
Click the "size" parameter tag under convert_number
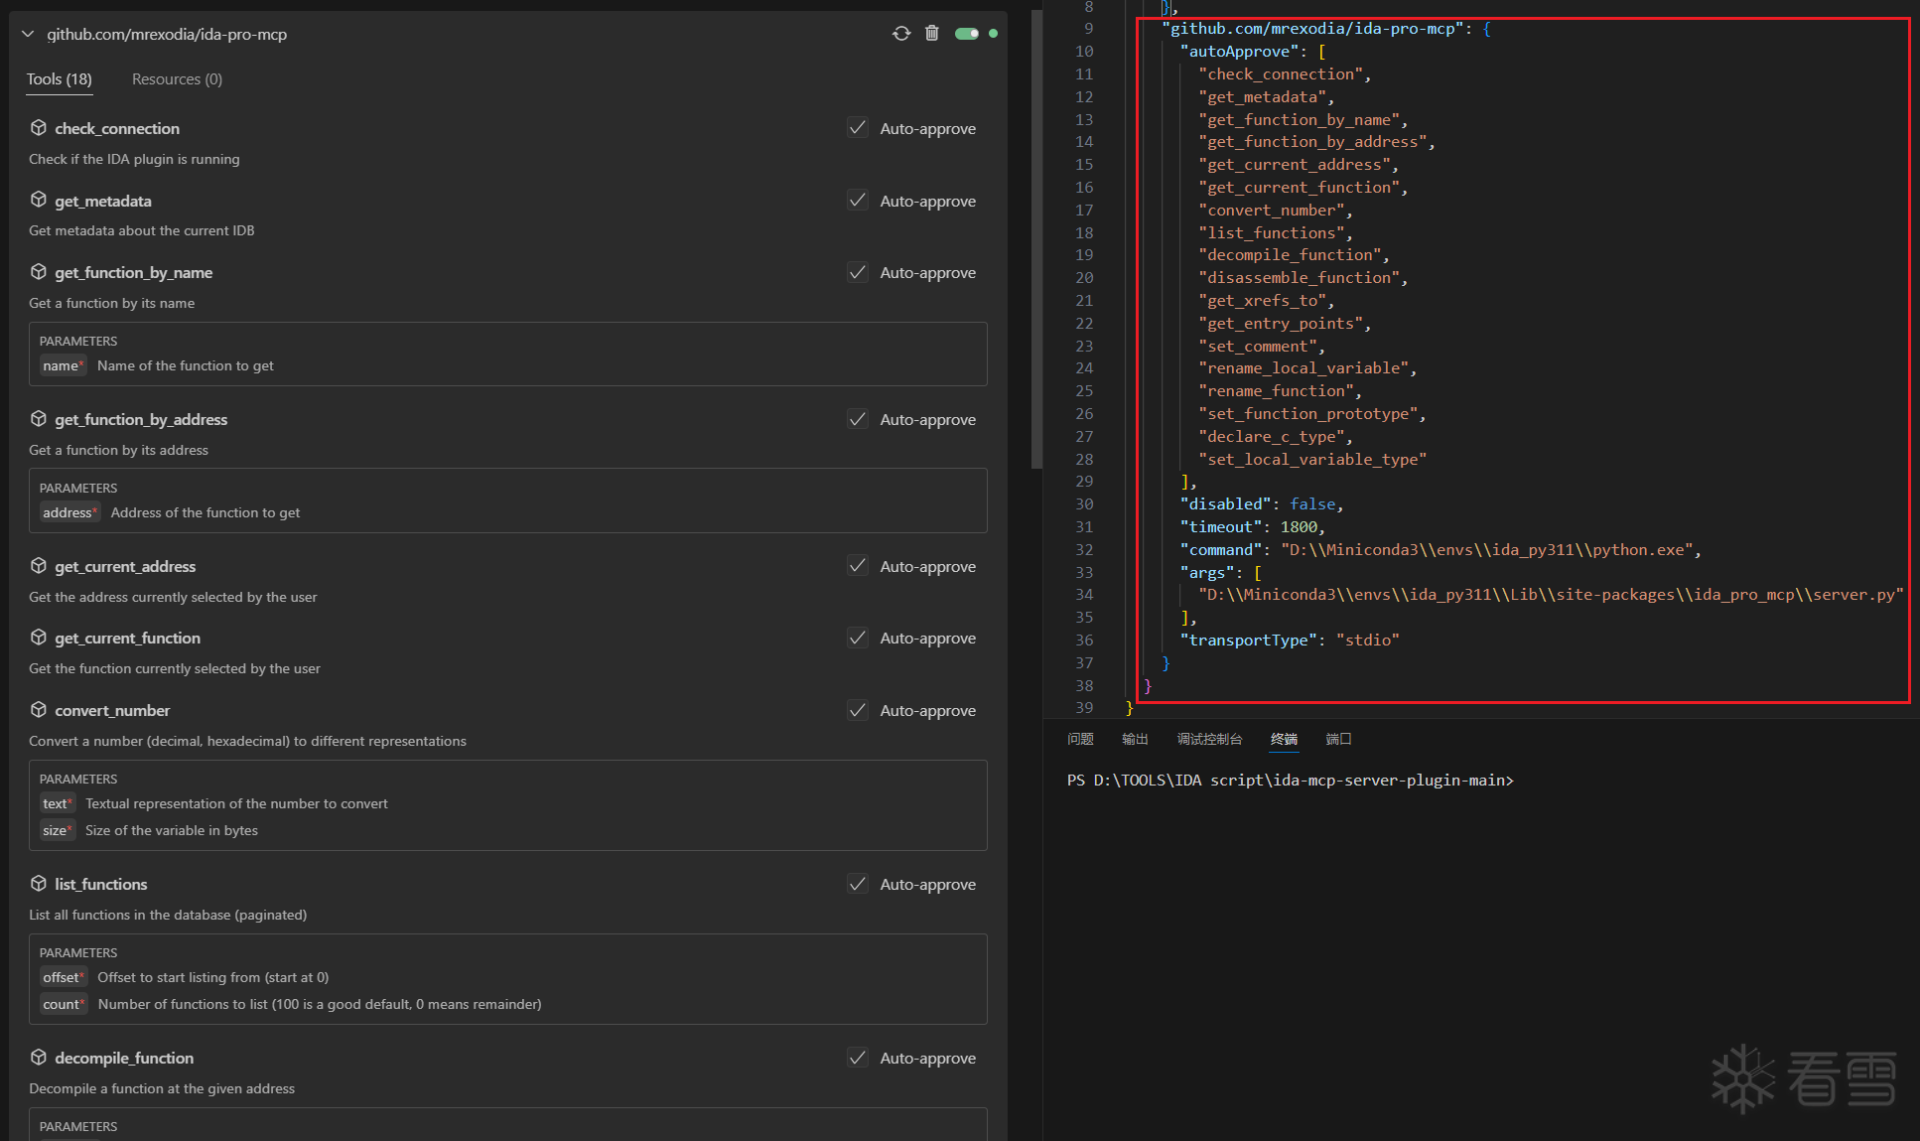click(x=57, y=831)
